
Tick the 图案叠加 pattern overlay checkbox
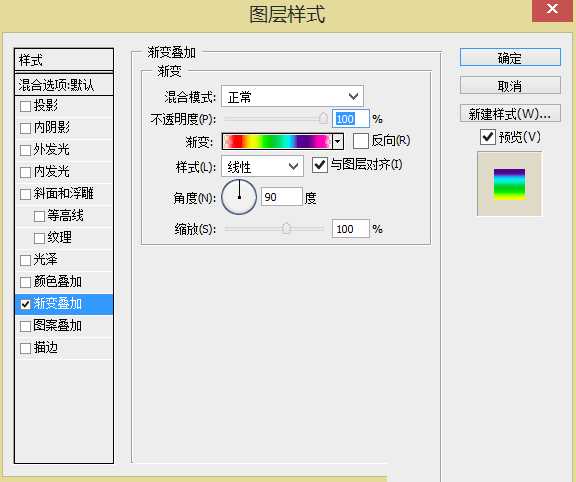tap(25, 326)
